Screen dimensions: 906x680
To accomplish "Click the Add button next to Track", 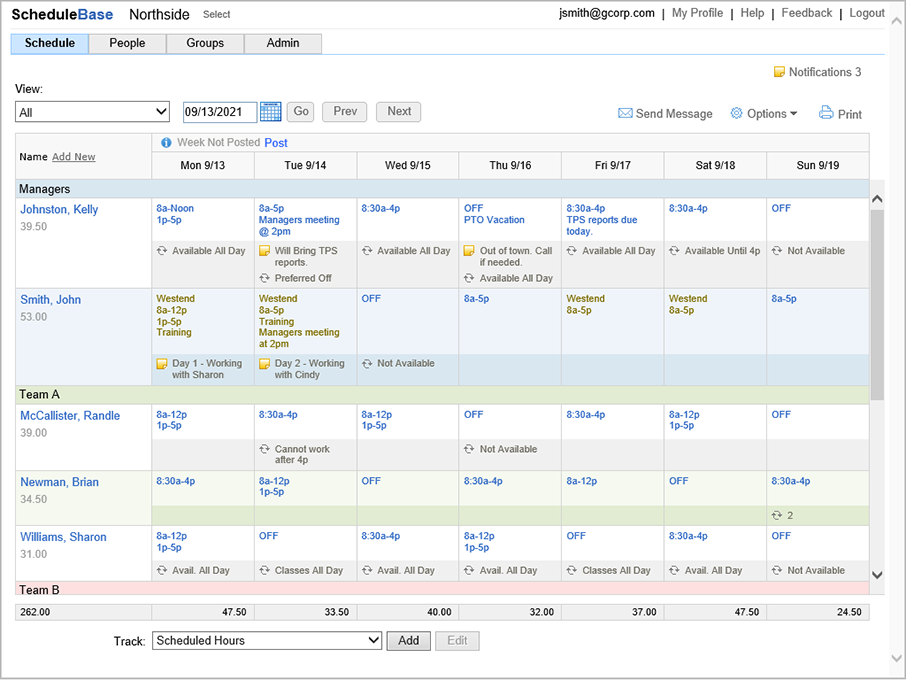I will (408, 641).
